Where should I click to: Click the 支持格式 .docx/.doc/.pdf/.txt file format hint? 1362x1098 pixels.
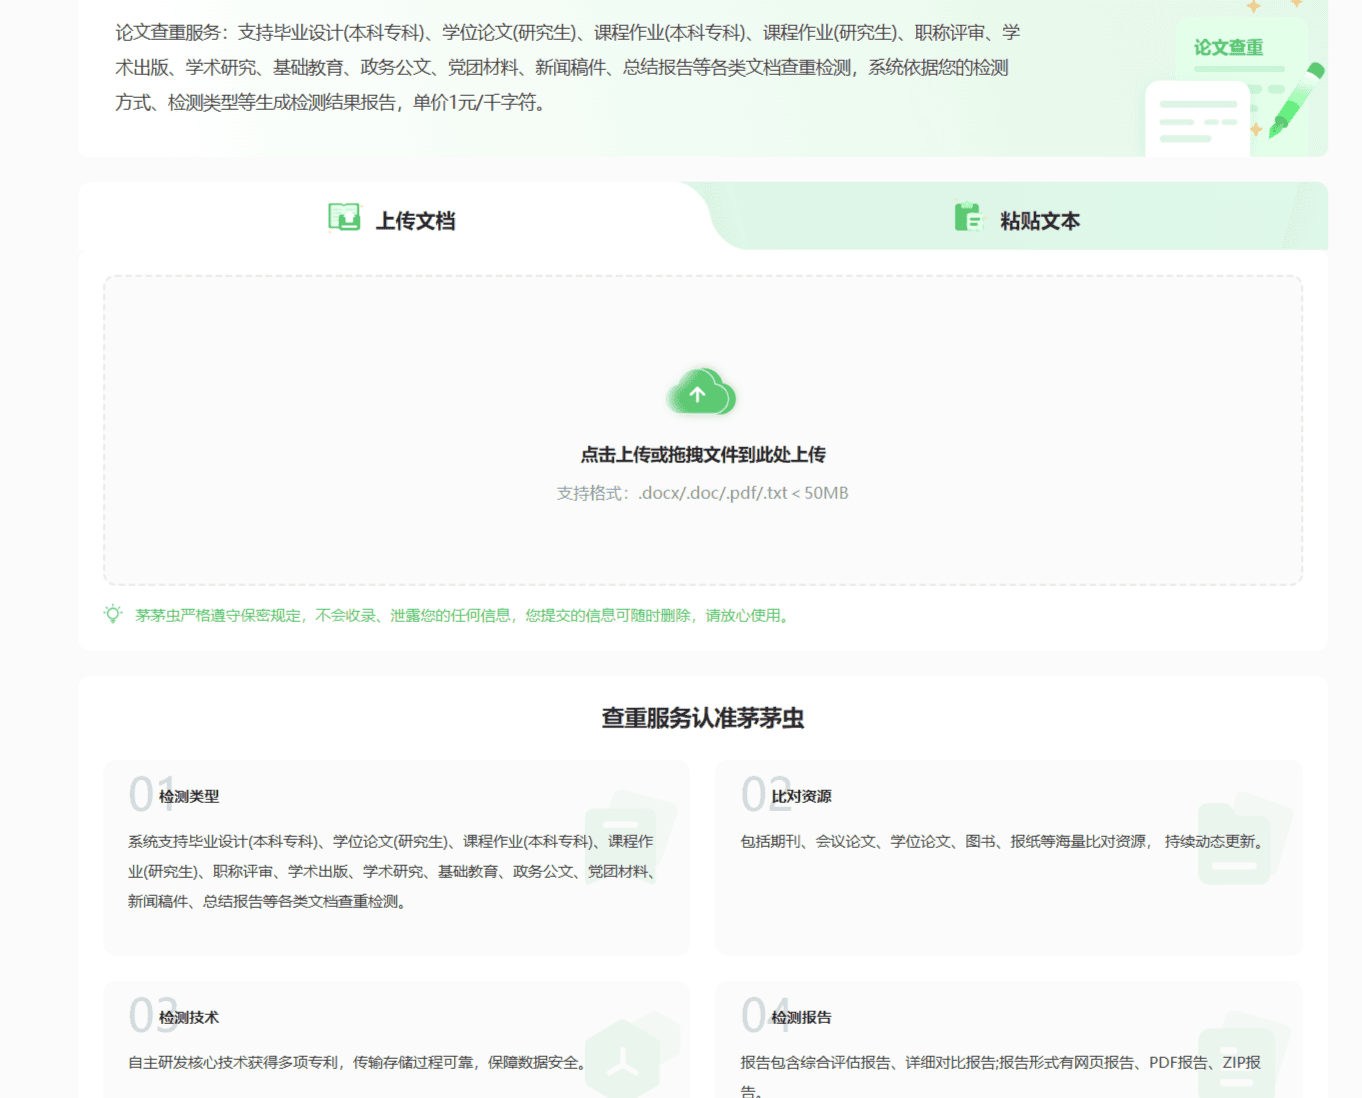tap(702, 493)
